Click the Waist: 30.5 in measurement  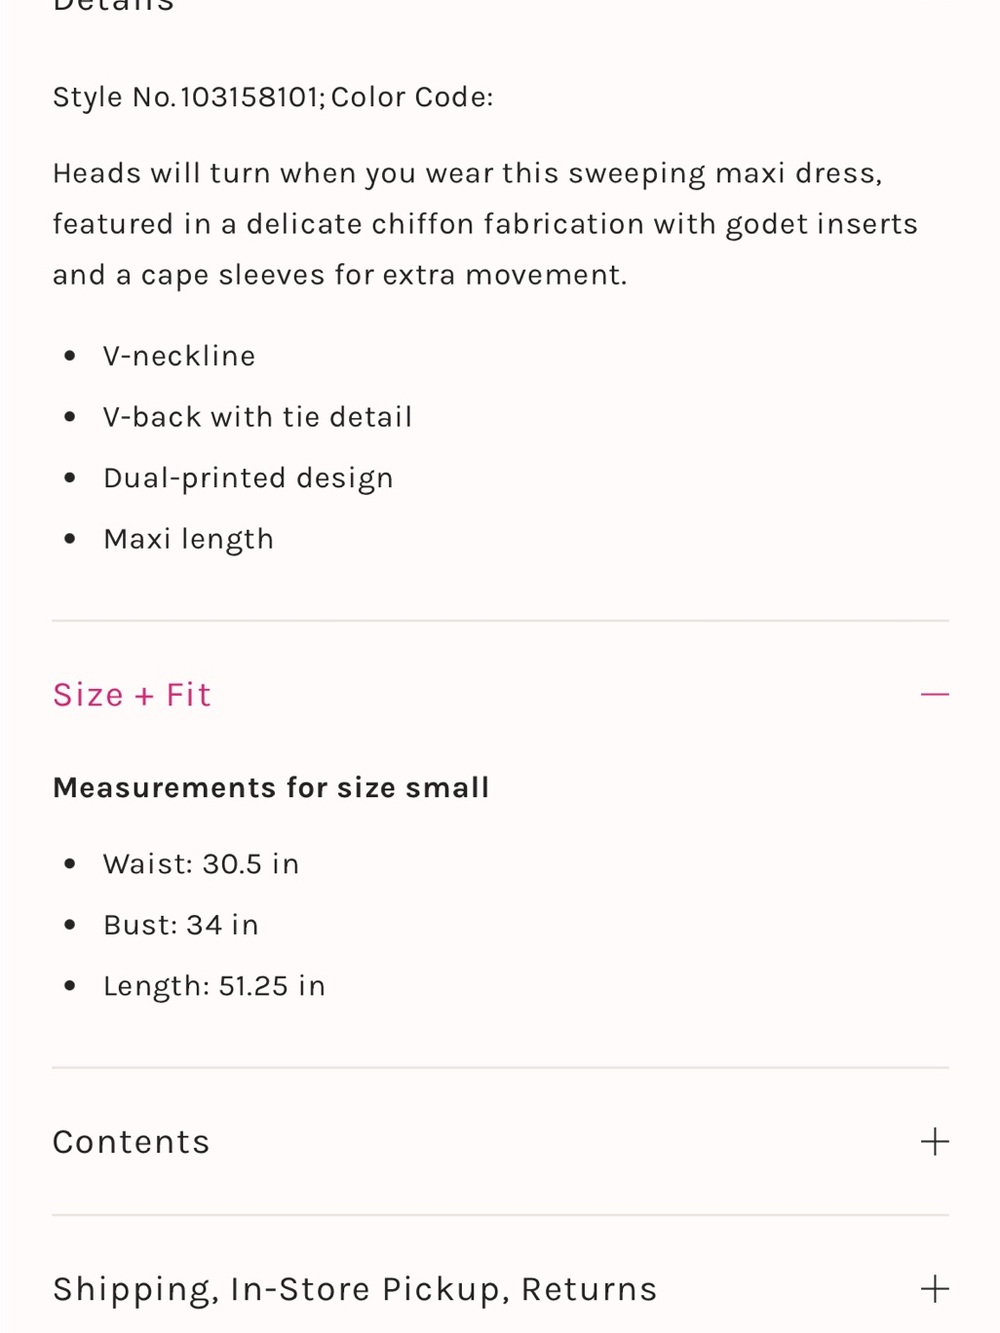point(201,864)
